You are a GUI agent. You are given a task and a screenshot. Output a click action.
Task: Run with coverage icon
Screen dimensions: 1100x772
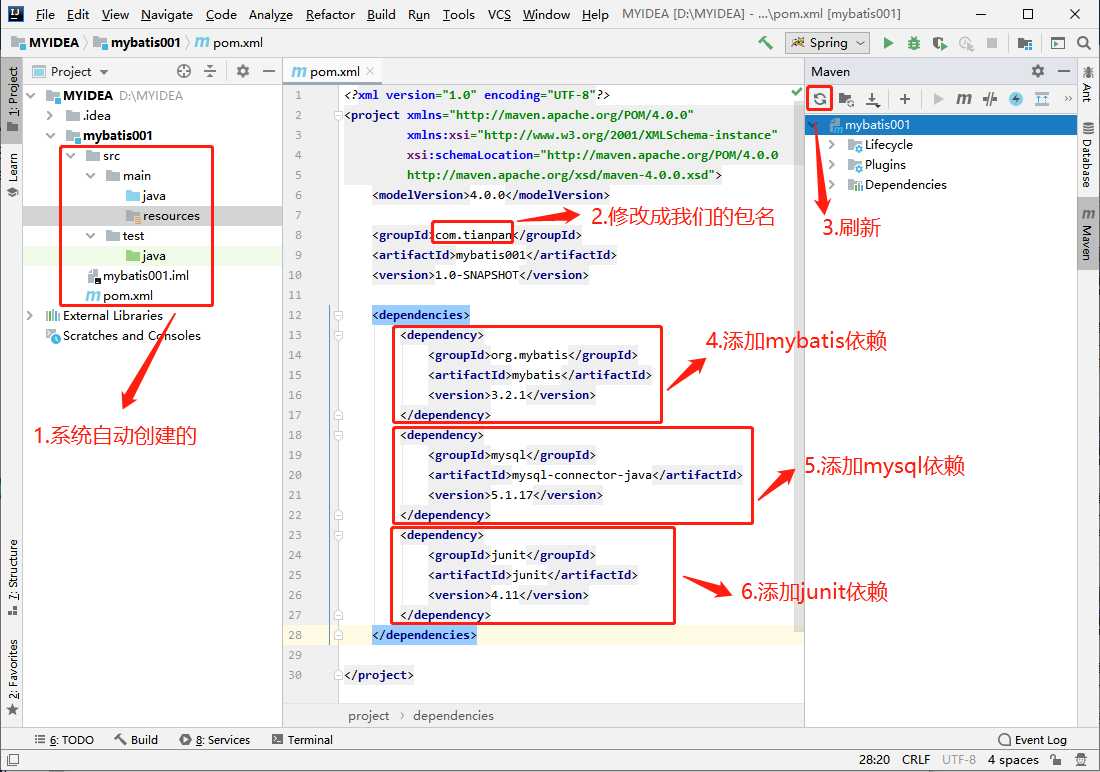pos(939,43)
